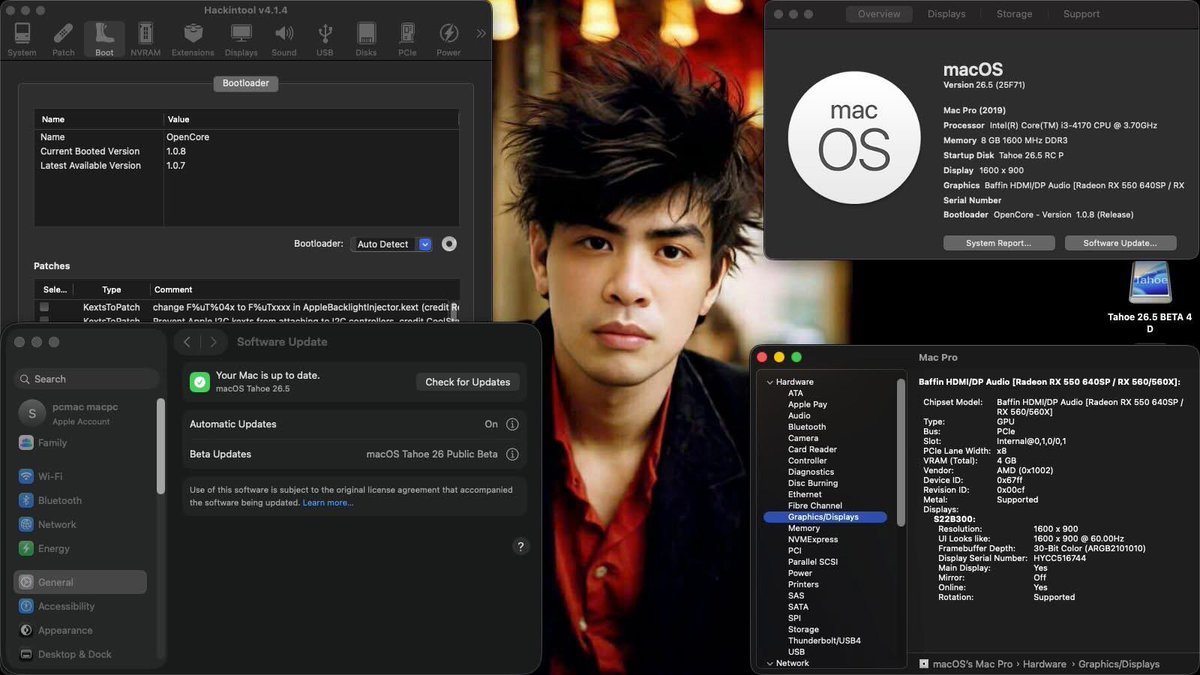Click the Search field in System Settings
Viewport: 1200px width, 675px height.
coord(86,379)
